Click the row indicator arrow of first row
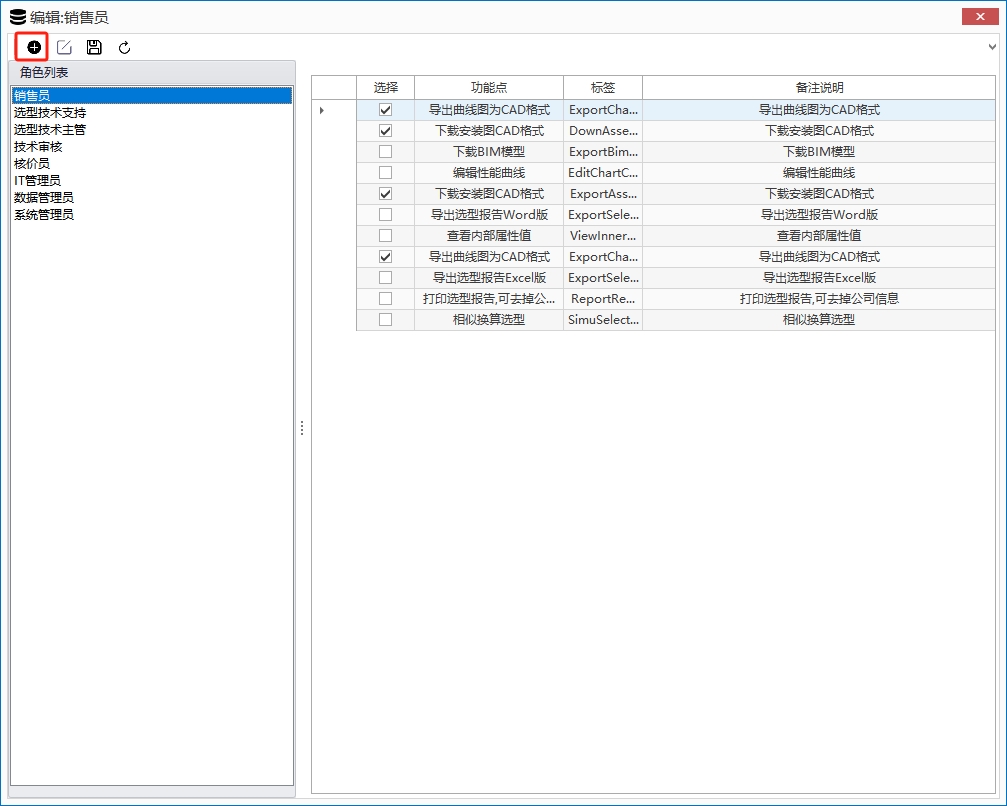The height and width of the screenshot is (806, 1007). [322, 110]
